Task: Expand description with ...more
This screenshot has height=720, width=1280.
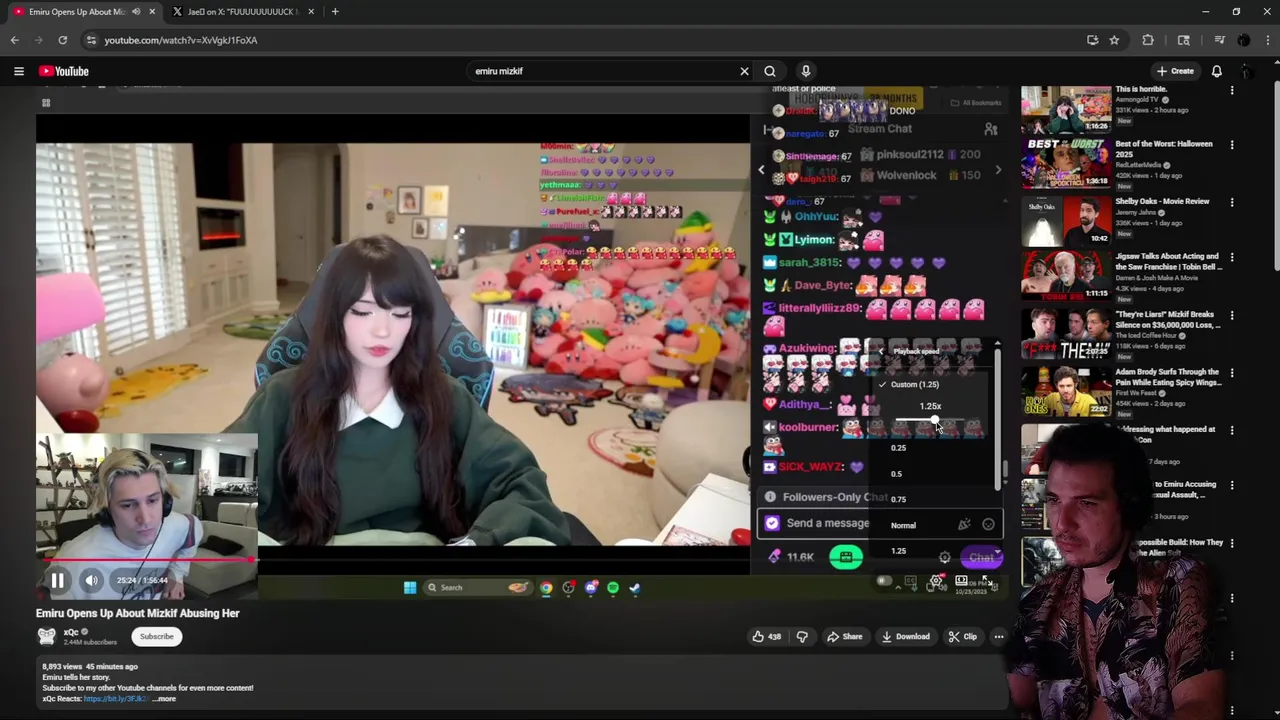Action: pyautogui.click(x=164, y=699)
